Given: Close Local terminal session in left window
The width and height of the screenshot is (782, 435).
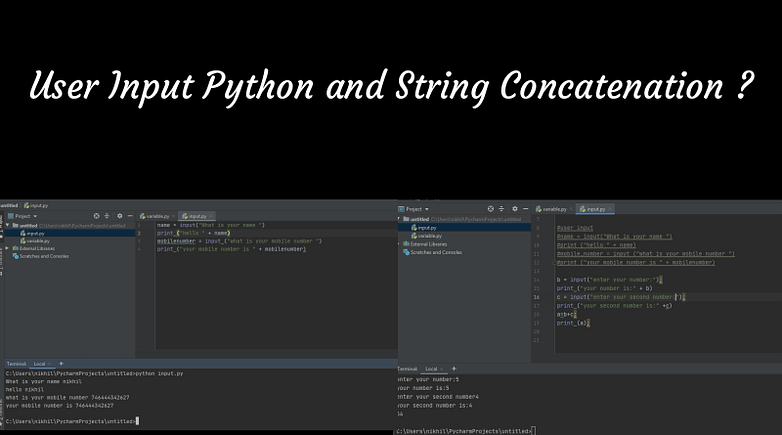Looking at the screenshot, I should coord(49,364).
